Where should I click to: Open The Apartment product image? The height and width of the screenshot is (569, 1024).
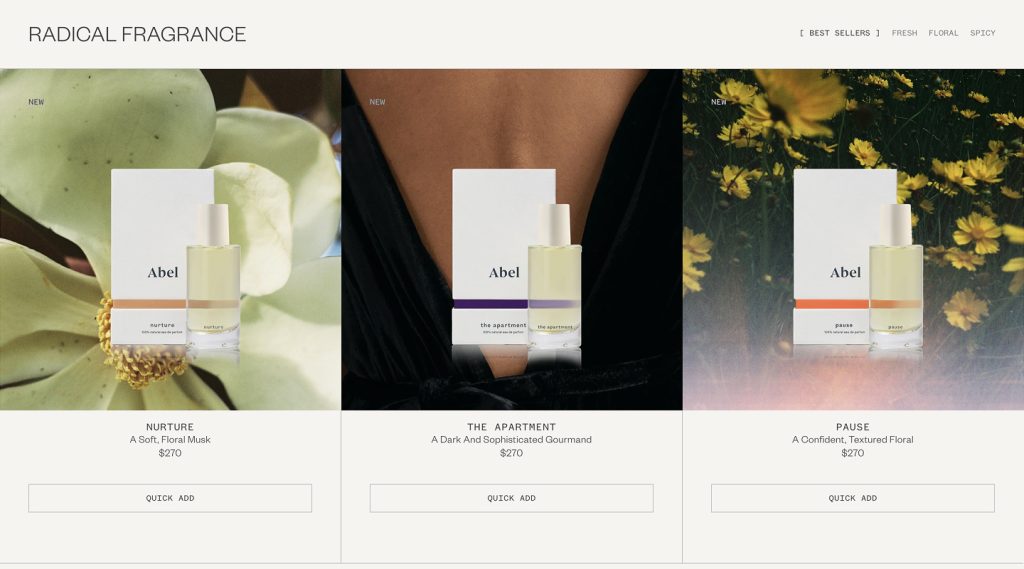512,240
